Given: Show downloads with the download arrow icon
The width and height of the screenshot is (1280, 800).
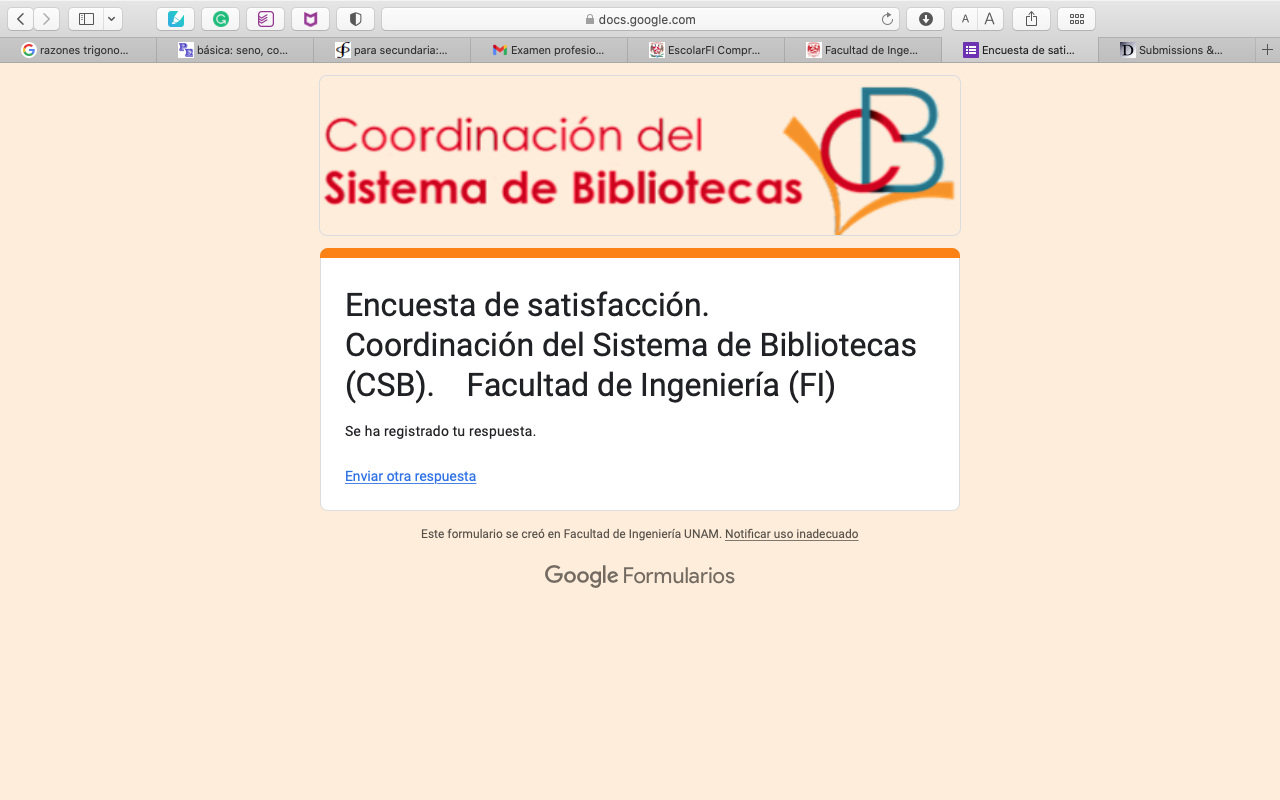Looking at the screenshot, I should 926,19.
